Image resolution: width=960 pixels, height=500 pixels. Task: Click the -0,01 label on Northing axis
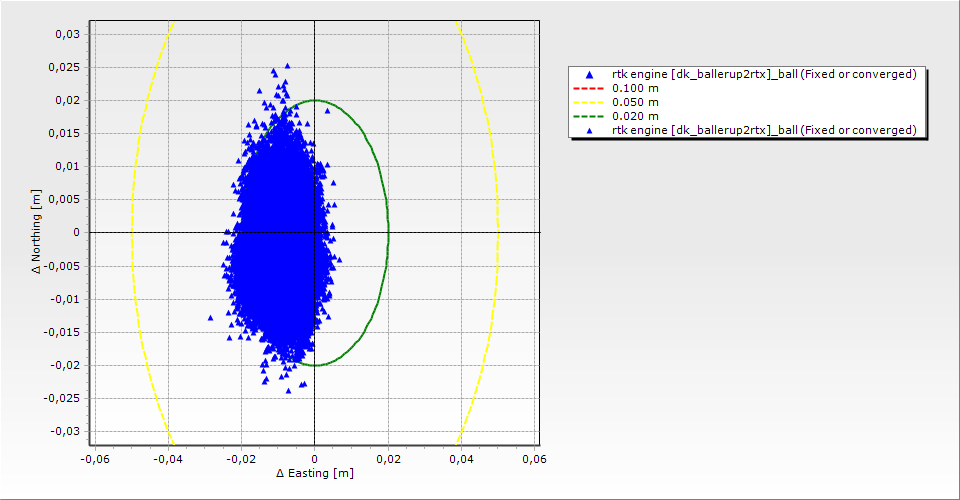(65, 299)
